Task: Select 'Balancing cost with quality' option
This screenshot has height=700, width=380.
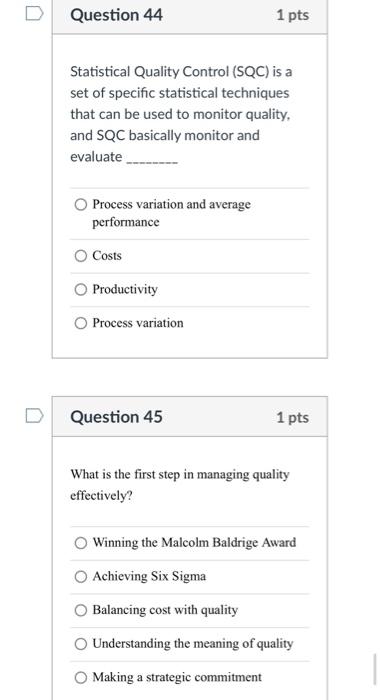Action: tap(80, 610)
